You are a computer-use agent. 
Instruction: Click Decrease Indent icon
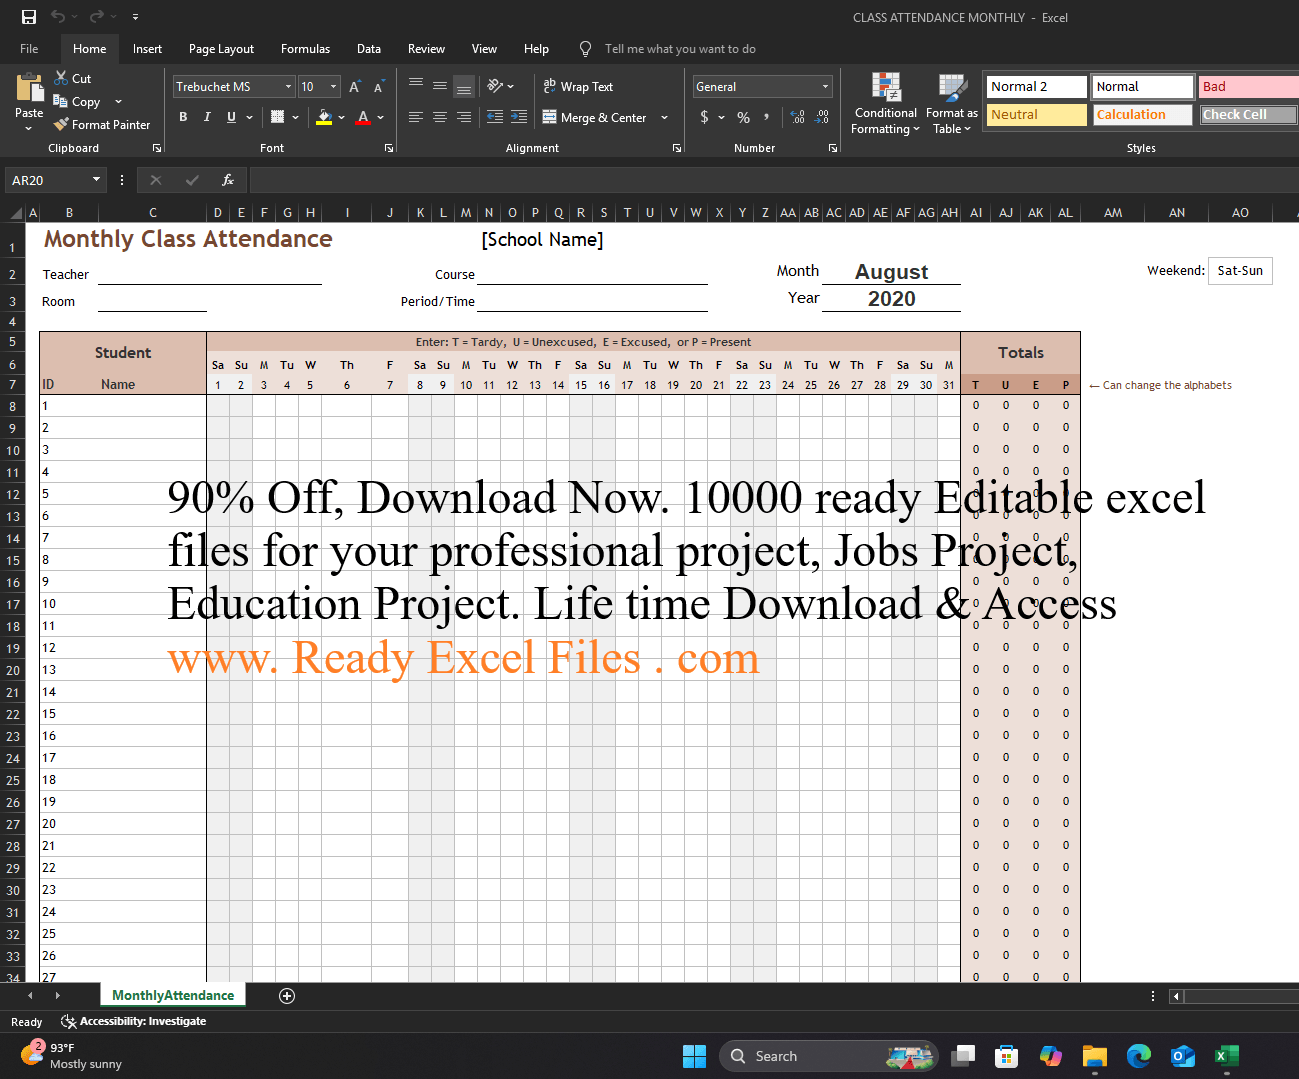pyautogui.click(x=495, y=117)
